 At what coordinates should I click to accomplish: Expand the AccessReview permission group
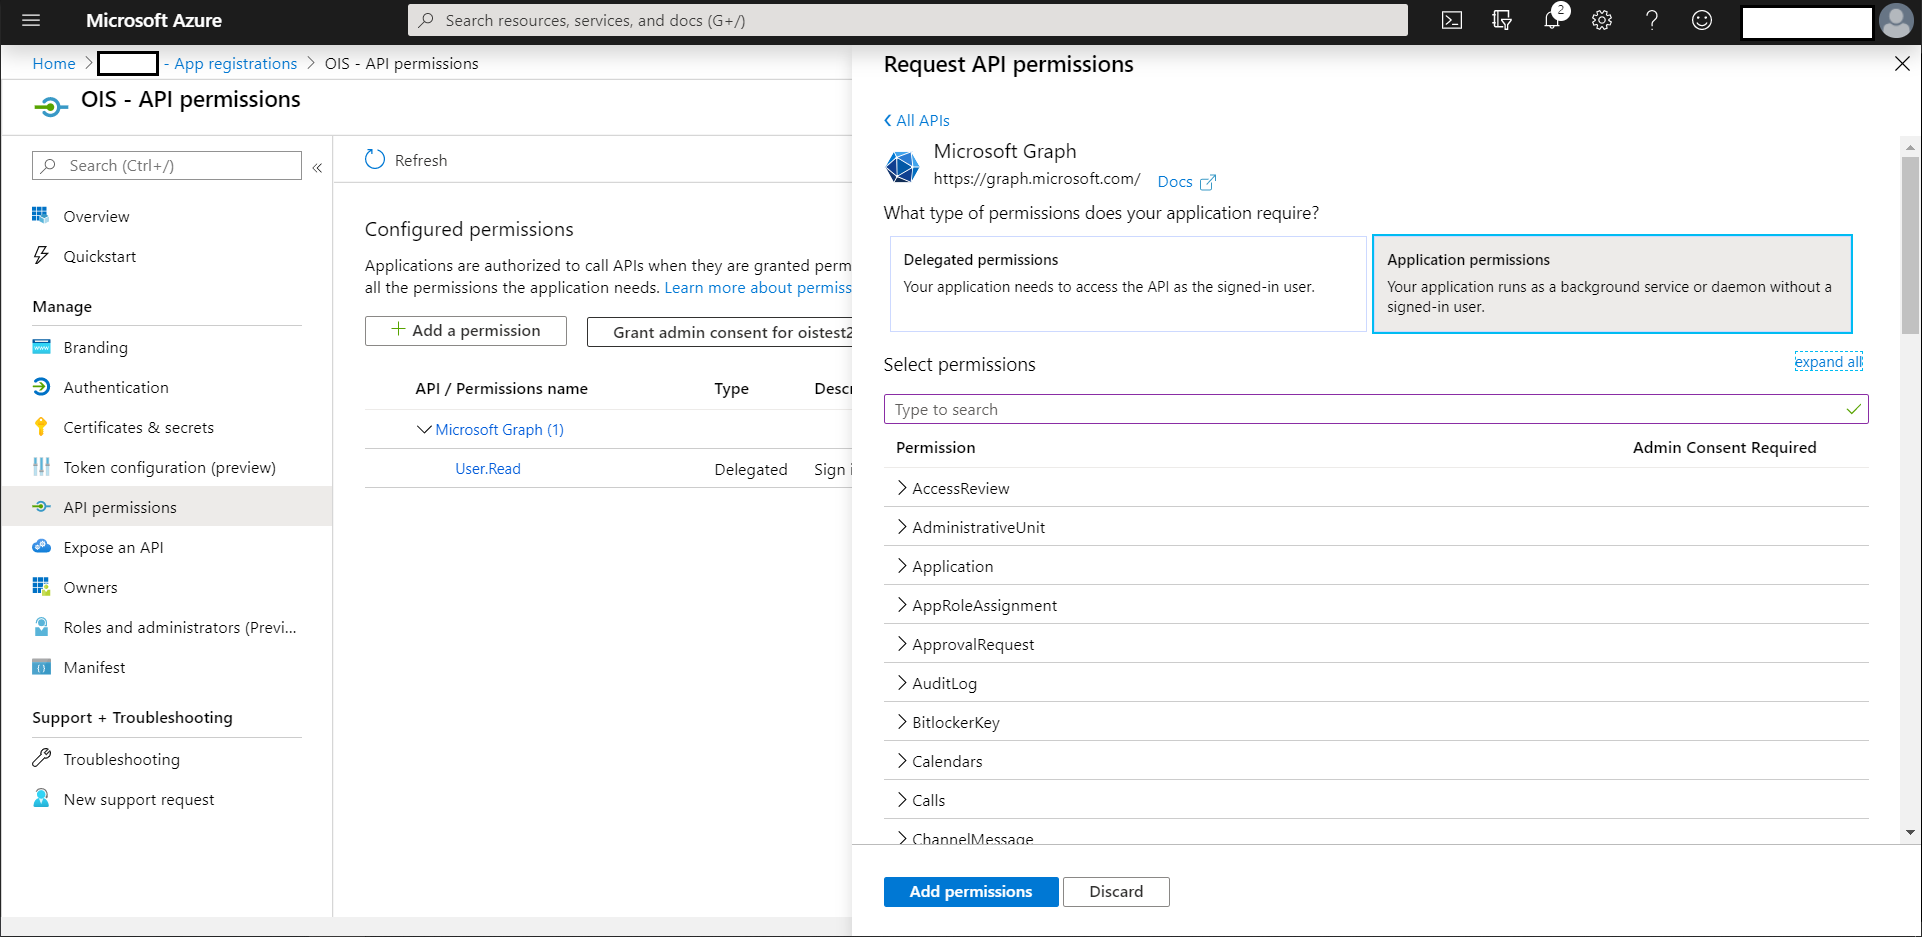[x=902, y=488]
